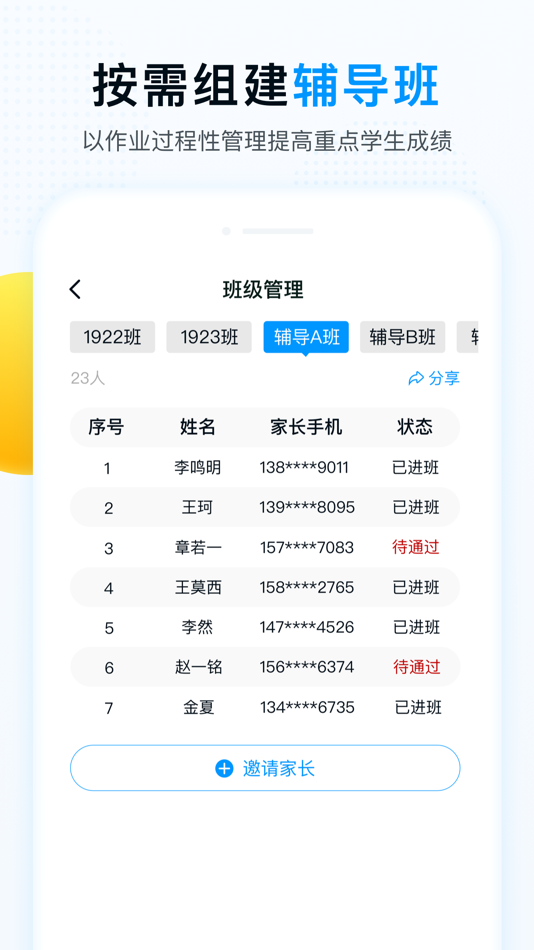Image resolution: width=534 pixels, height=950 pixels.
Task: Switch to the 1922班 tab
Action: pos(112,337)
